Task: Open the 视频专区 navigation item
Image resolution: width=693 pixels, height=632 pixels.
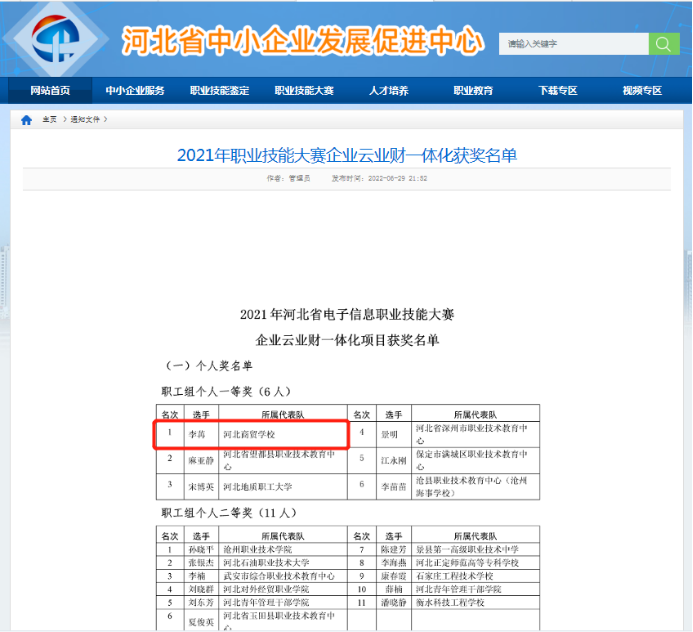Action: coord(642,91)
